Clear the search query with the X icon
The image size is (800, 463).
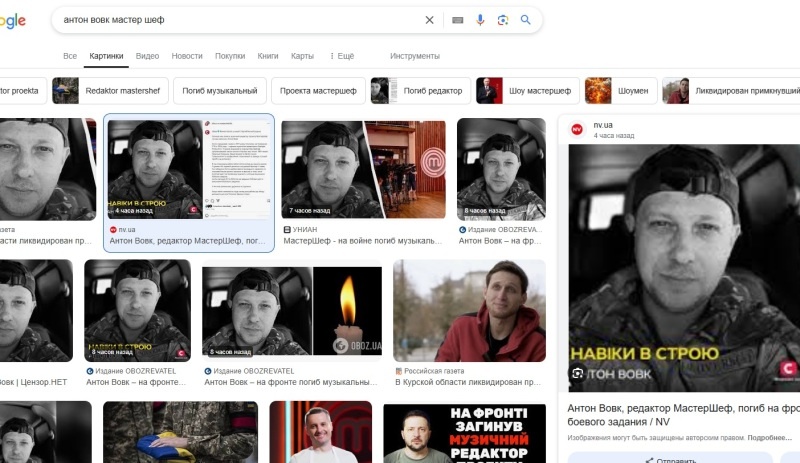coord(429,20)
